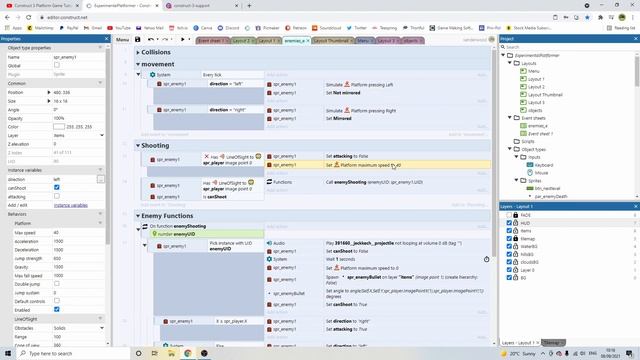Close the Properties panel
The image size is (640, 360).
pyautogui.click(x=107, y=38)
